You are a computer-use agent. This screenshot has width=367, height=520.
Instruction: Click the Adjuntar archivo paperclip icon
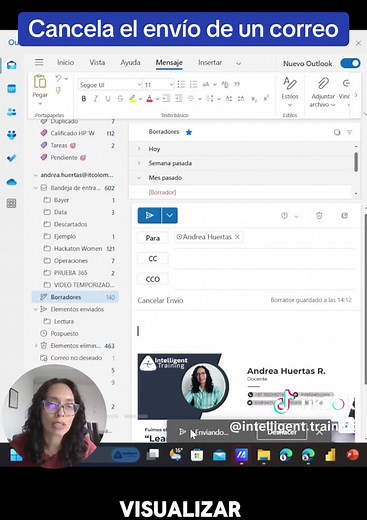click(323, 83)
